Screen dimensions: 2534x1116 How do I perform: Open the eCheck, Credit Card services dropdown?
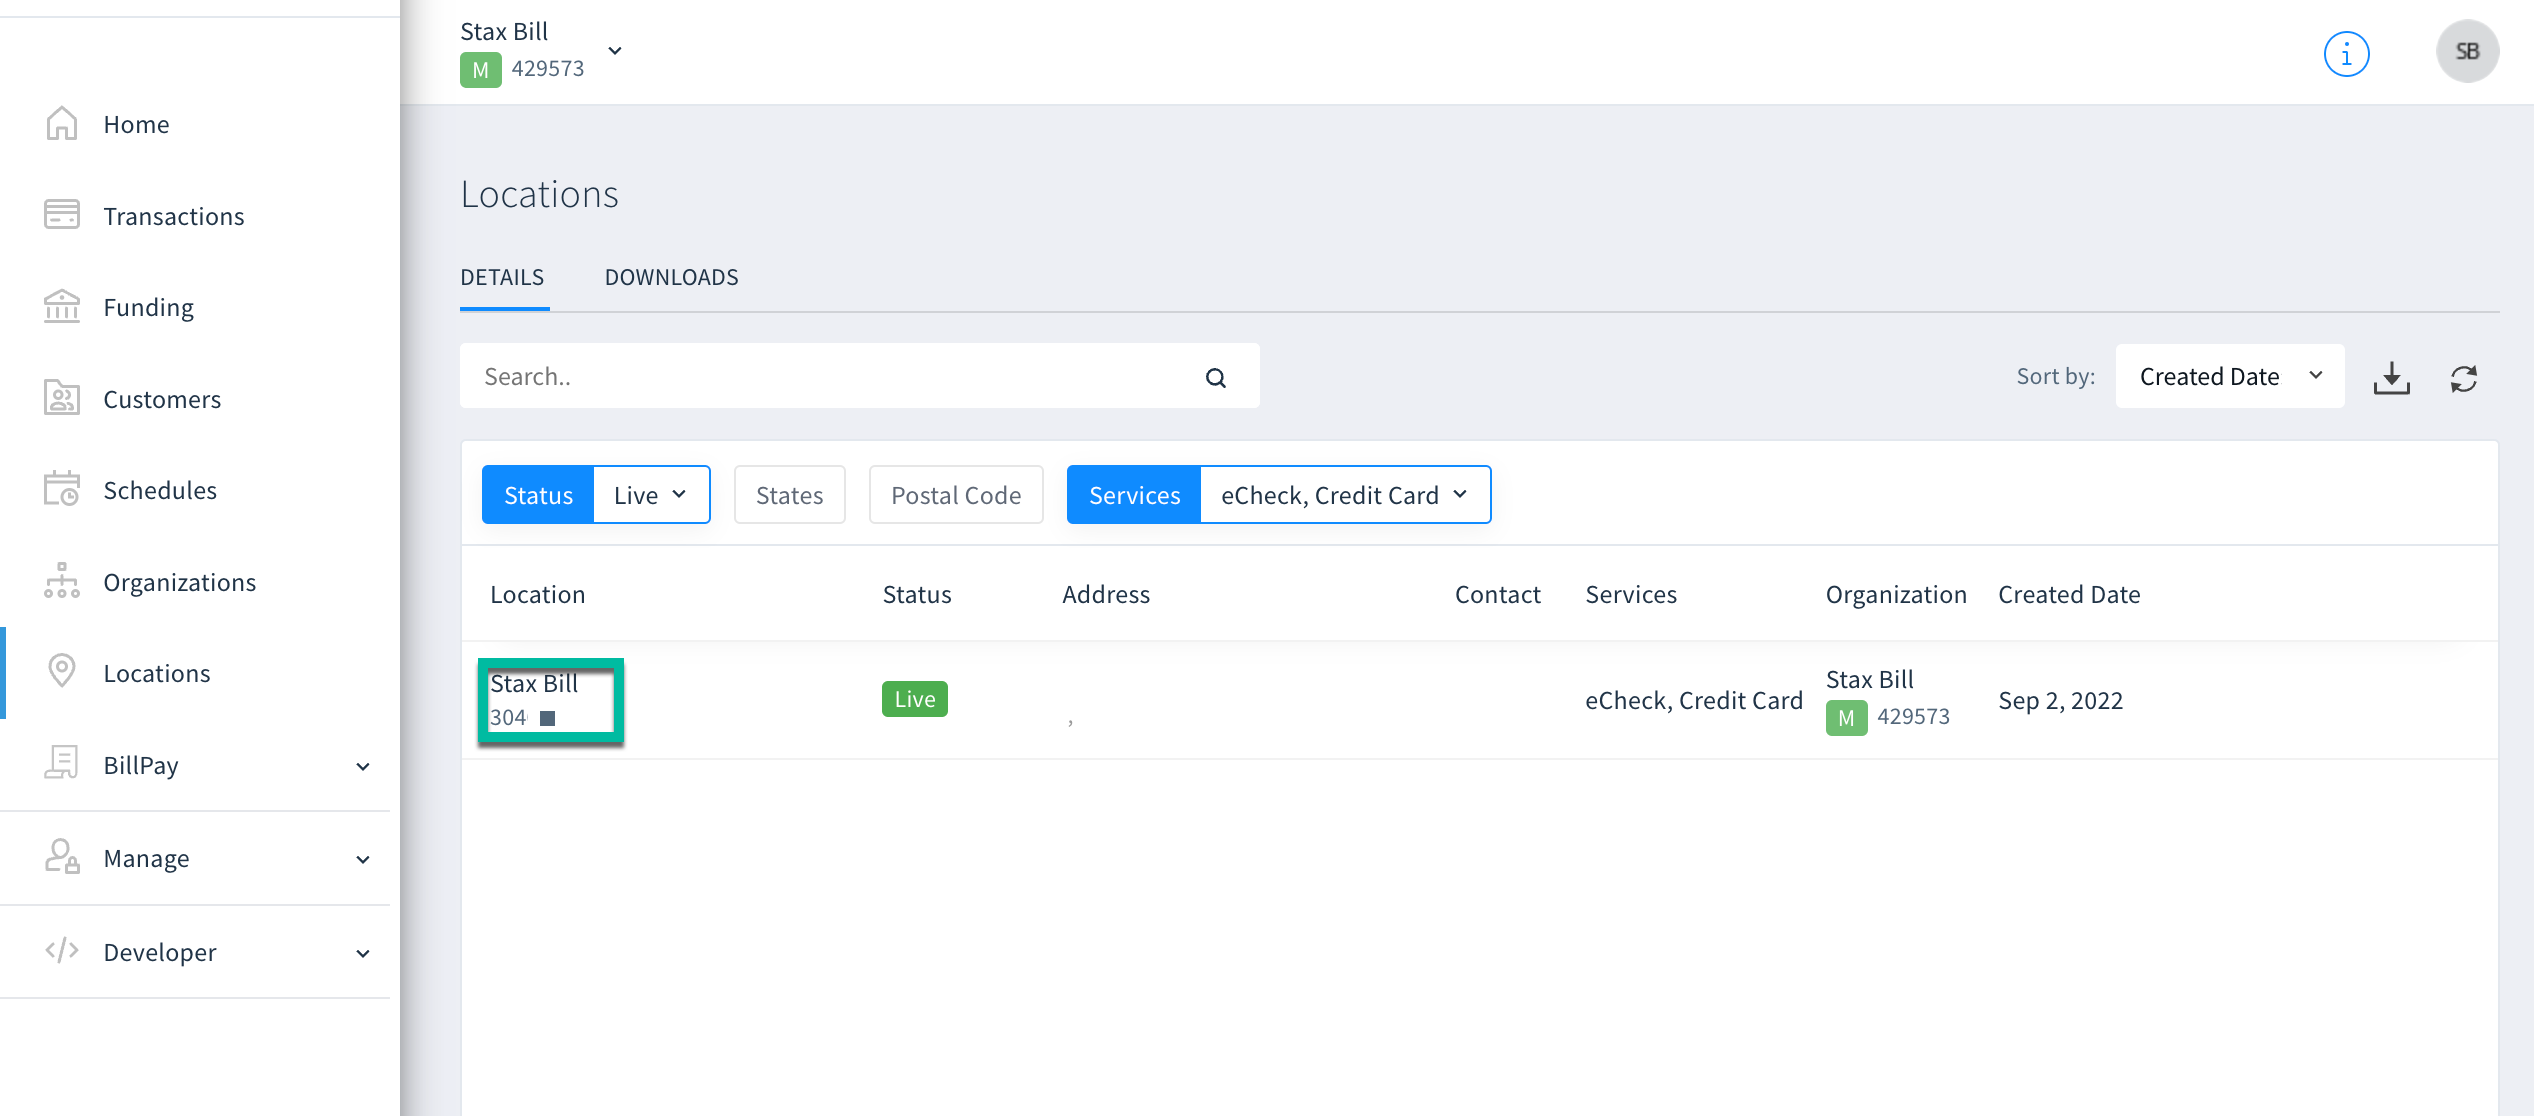1344,495
